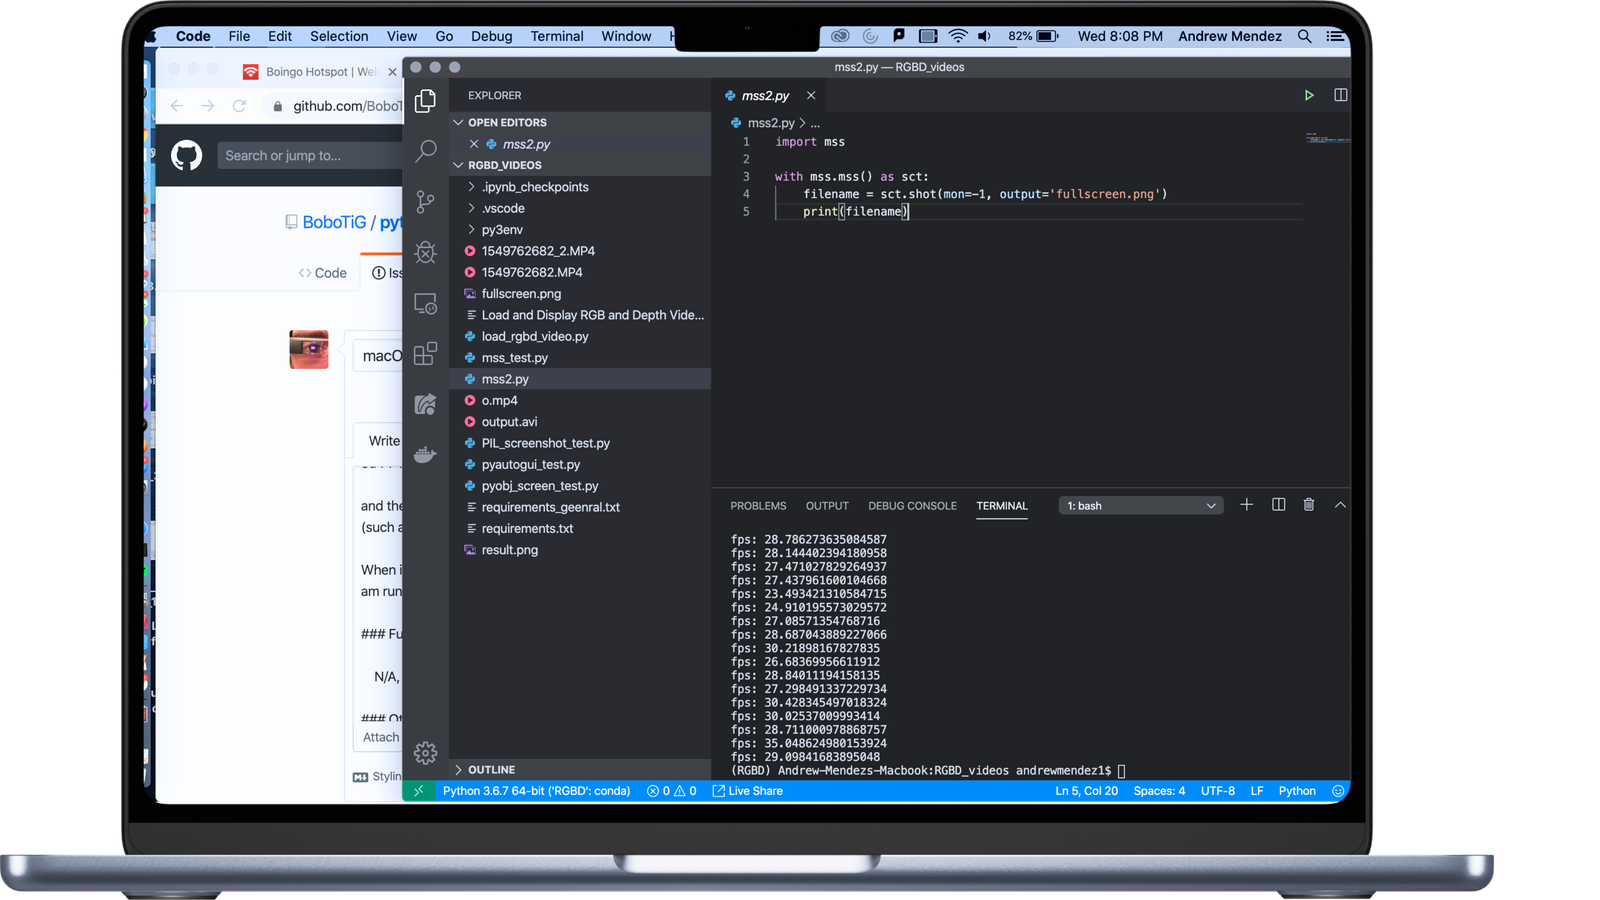Click the GitHub search input field
This screenshot has height=900, width=1600.
pos(310,156)
